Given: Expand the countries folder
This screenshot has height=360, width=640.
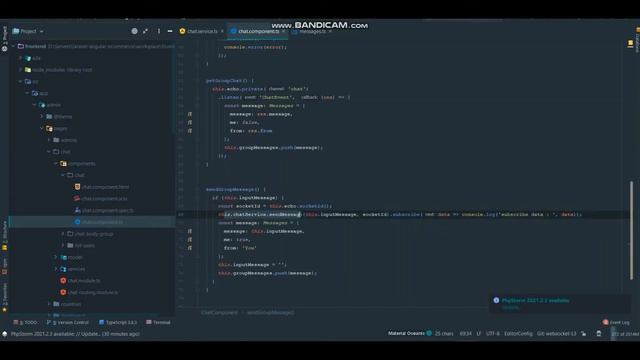Looking at the screenshot, I should (x=49, y=304).
